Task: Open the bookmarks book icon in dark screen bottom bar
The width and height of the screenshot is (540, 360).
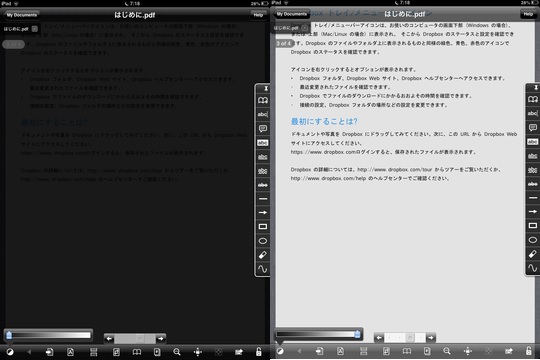Action: point(137,352)
